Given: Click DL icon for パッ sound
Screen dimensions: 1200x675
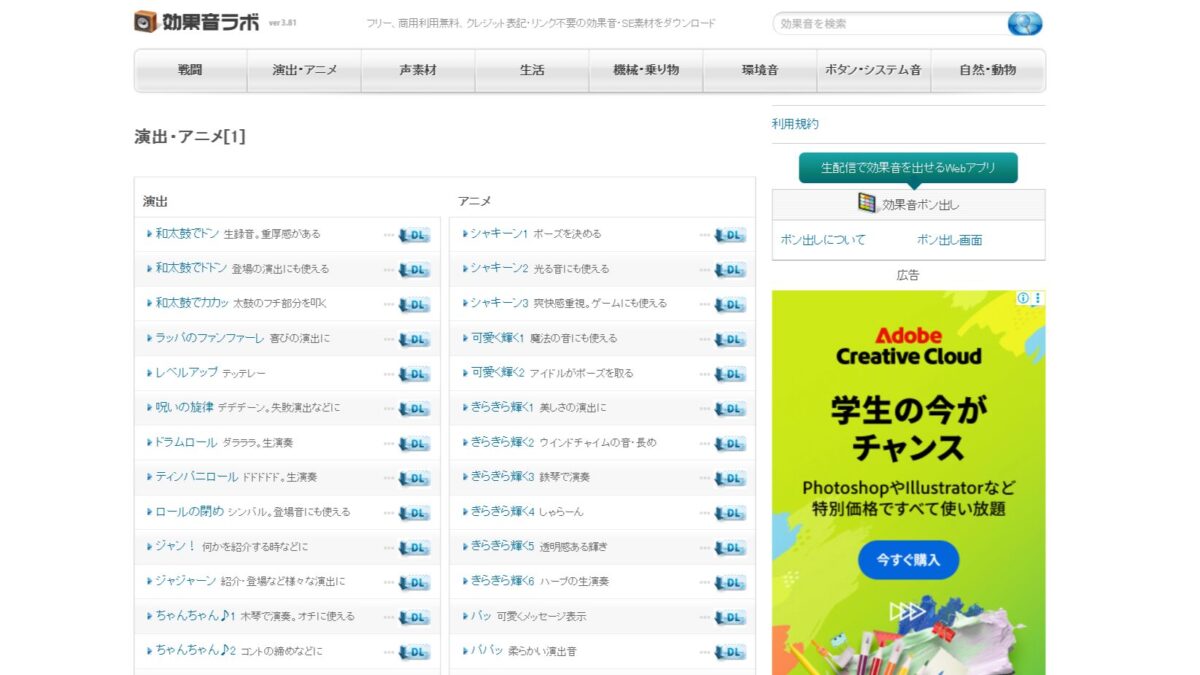Looking at the screenshot, I should [x=730, y=617].
